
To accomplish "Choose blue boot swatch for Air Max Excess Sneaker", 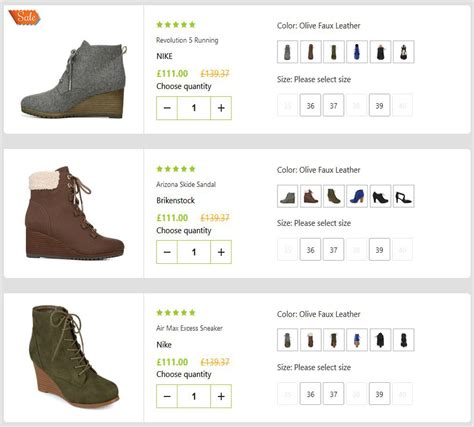I will (x=357, y=340).
